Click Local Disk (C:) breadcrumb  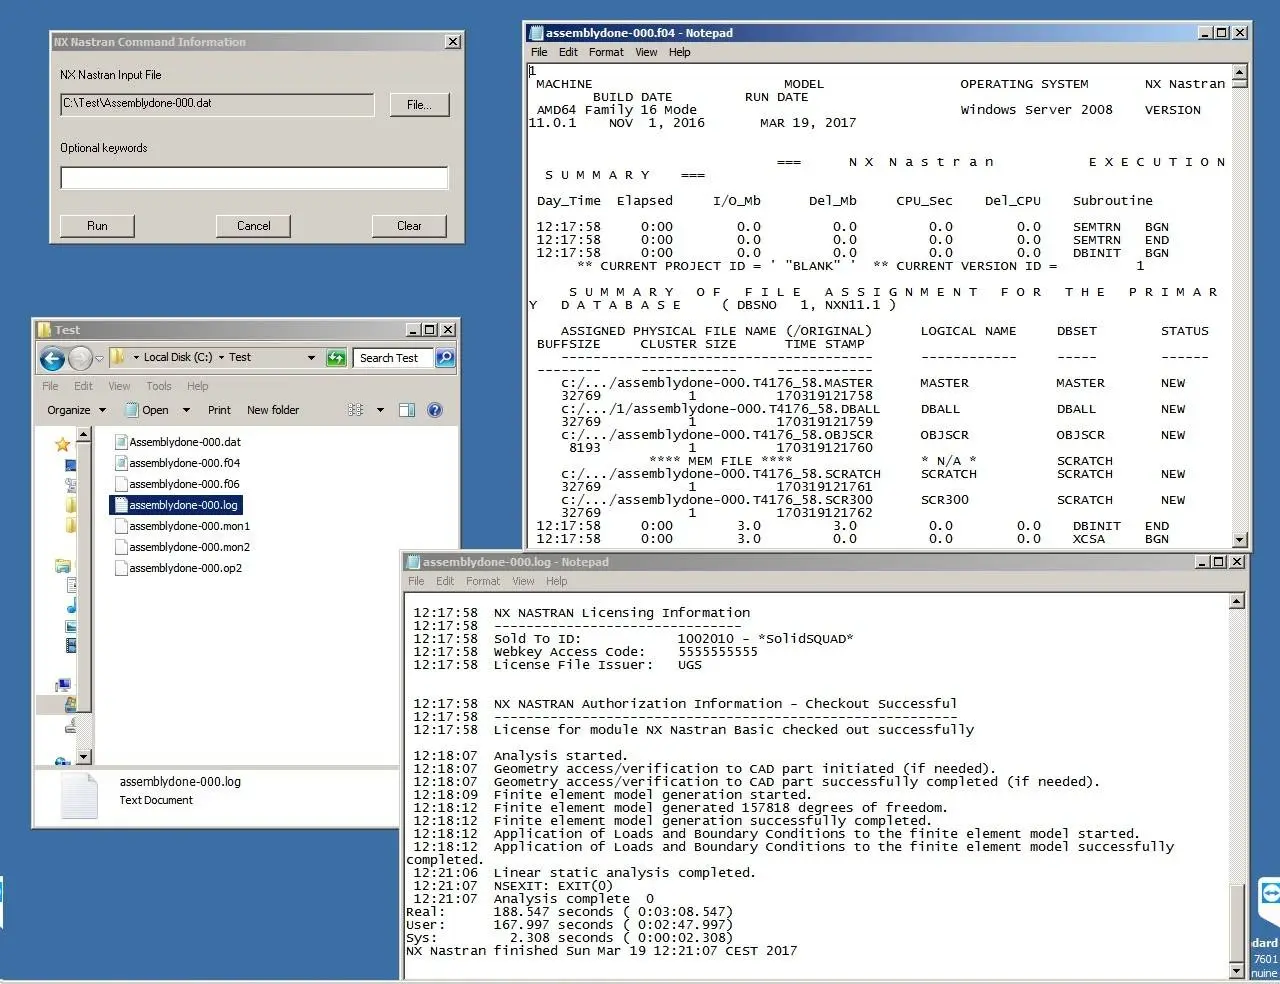[x=178, y=357]
